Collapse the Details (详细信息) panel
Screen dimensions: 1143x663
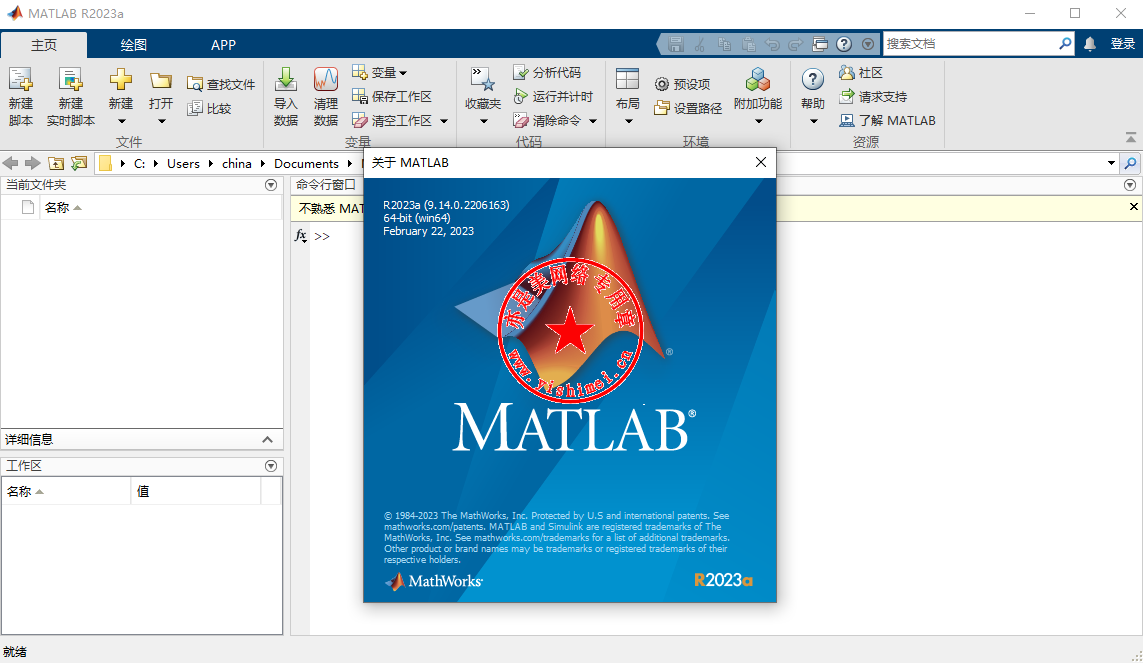pos(268,439)
